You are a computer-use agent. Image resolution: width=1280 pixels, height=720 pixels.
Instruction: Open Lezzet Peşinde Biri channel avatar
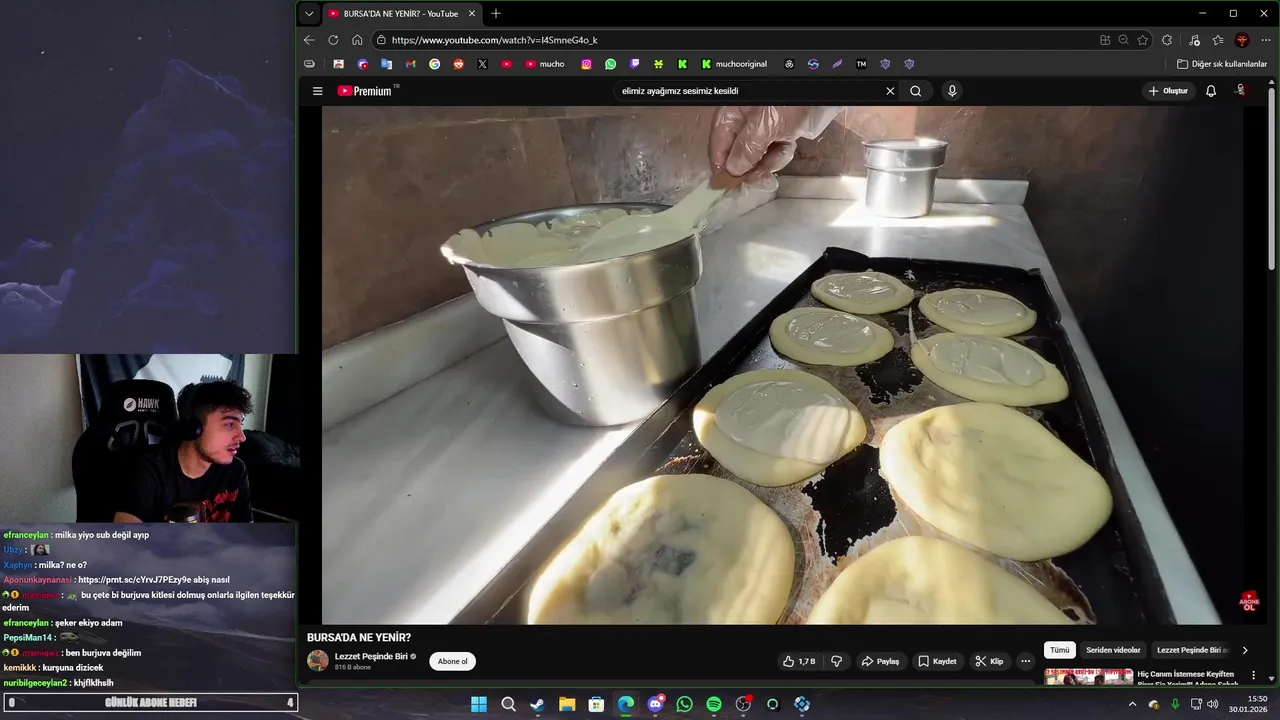(x=318, y=660)
